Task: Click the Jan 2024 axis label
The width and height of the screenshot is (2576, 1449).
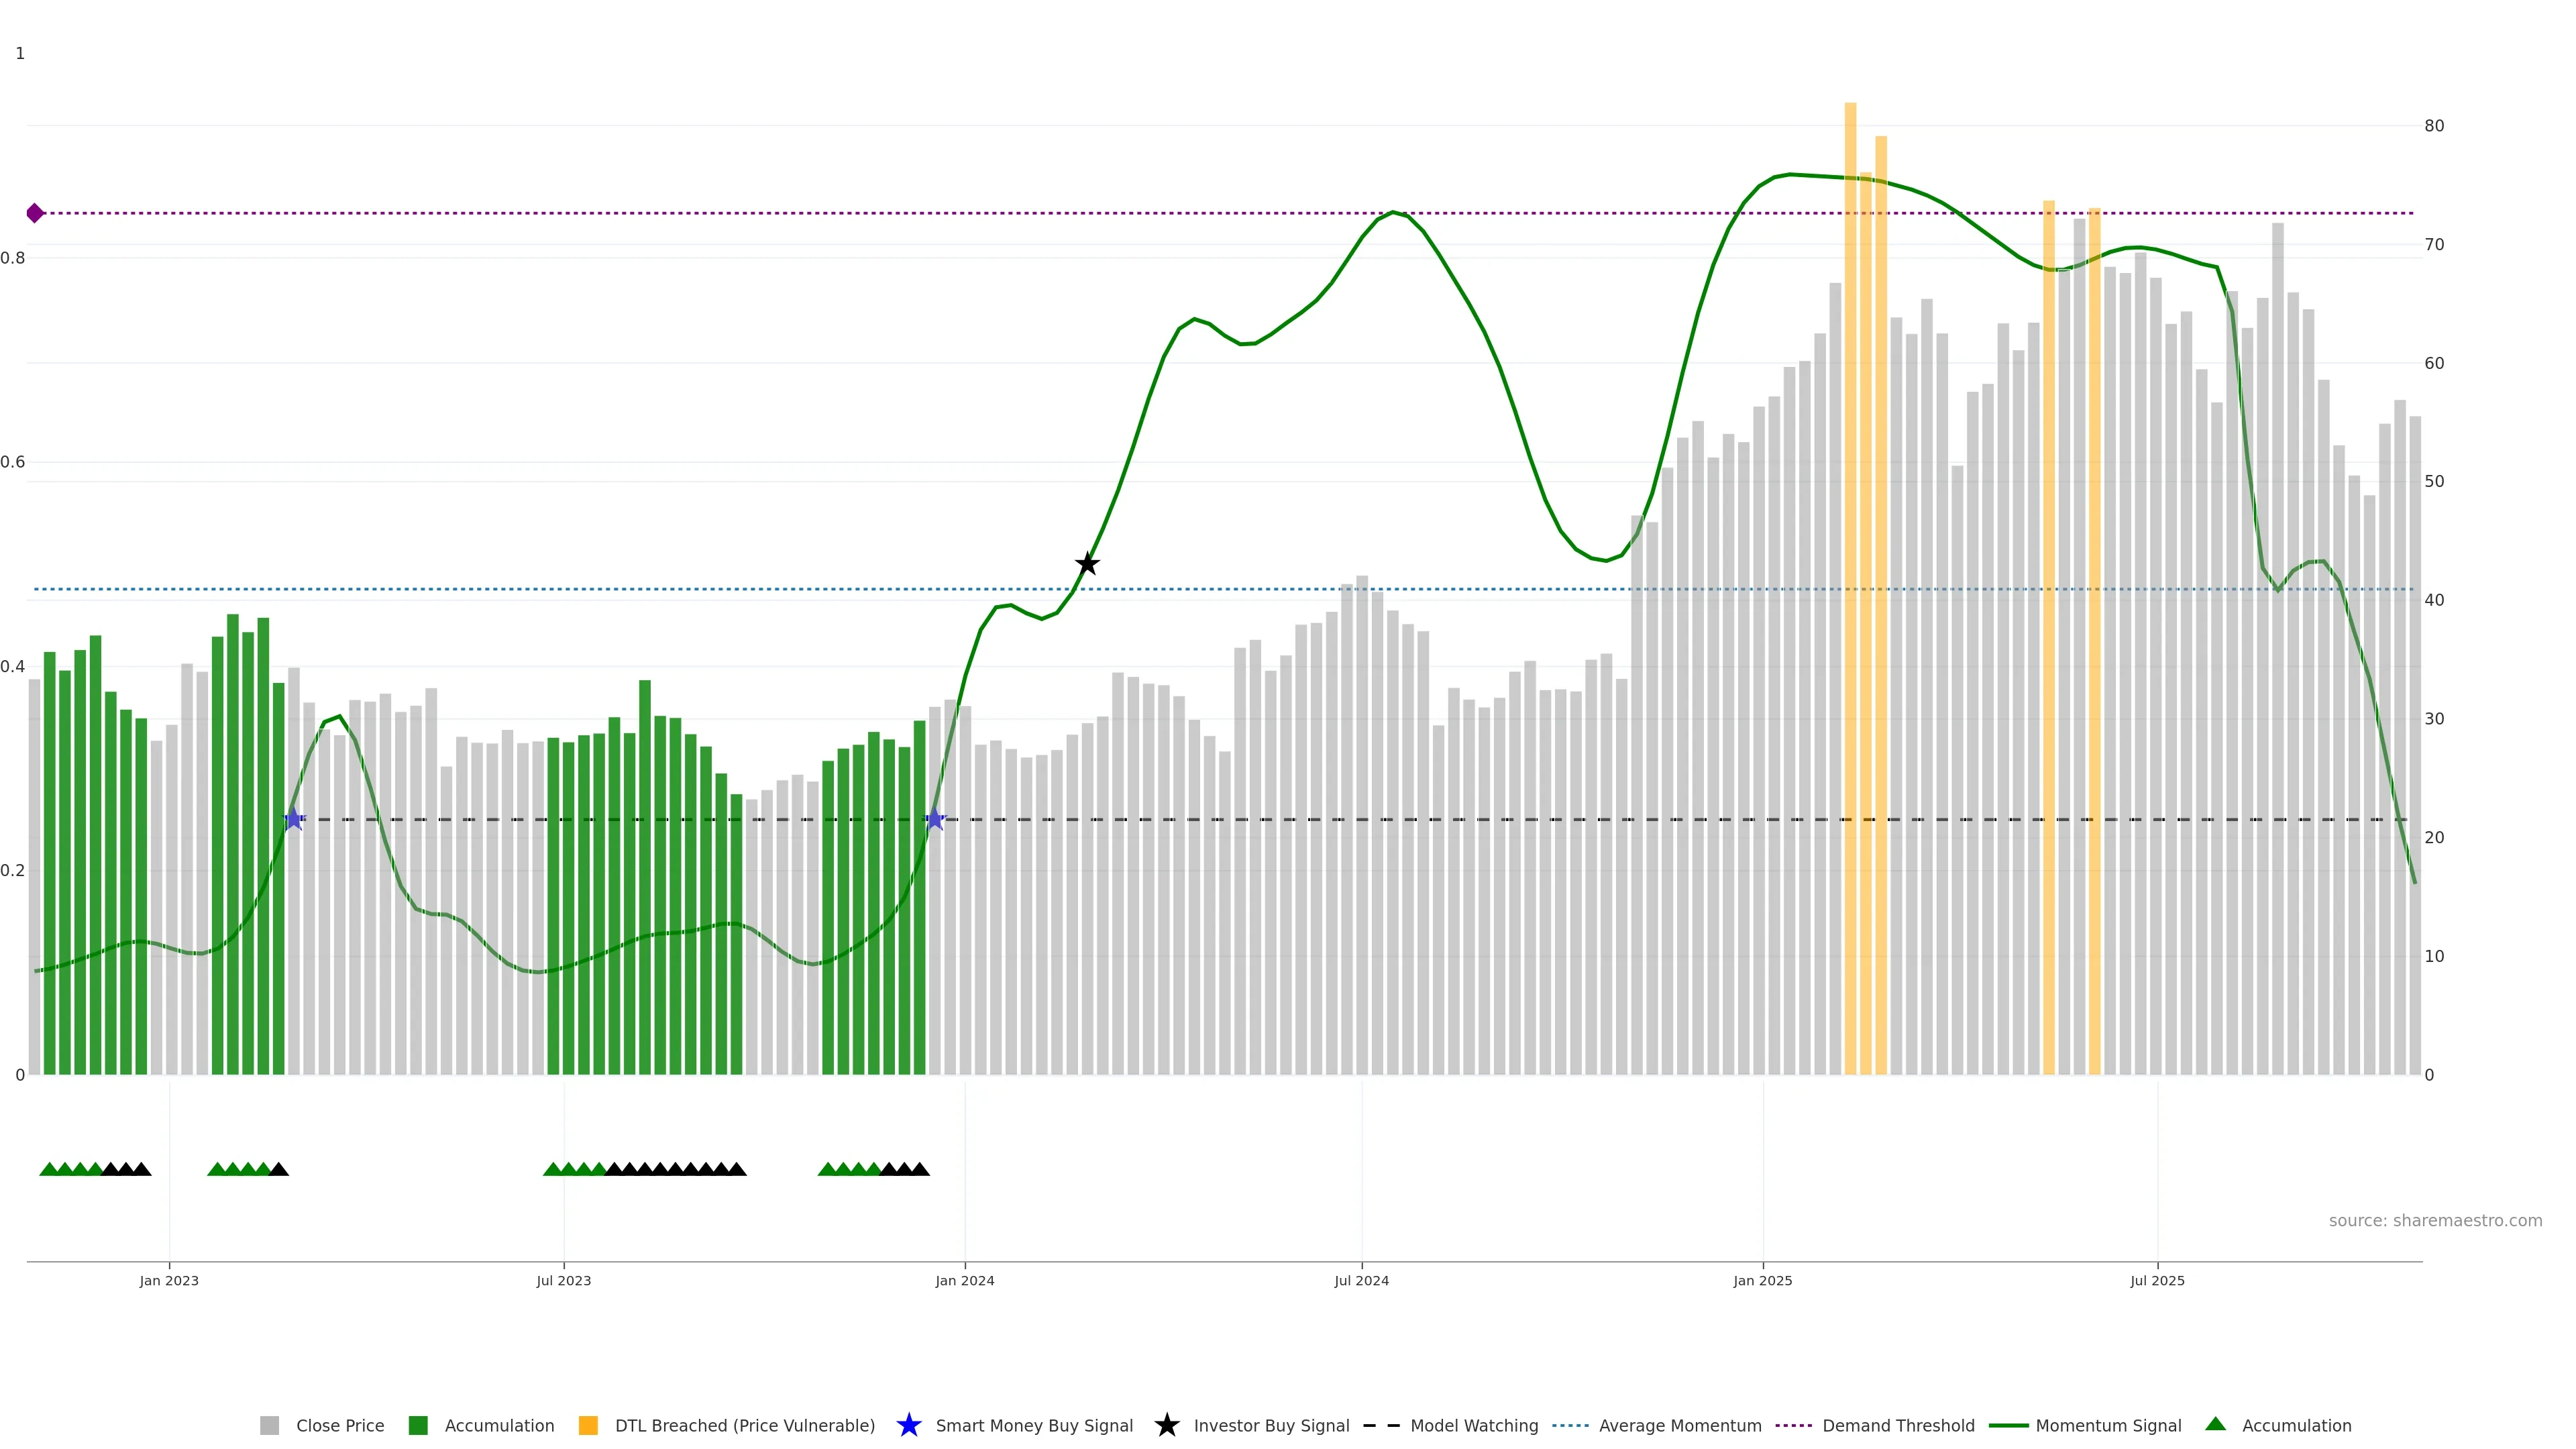Action: (x=964, y=1280)
